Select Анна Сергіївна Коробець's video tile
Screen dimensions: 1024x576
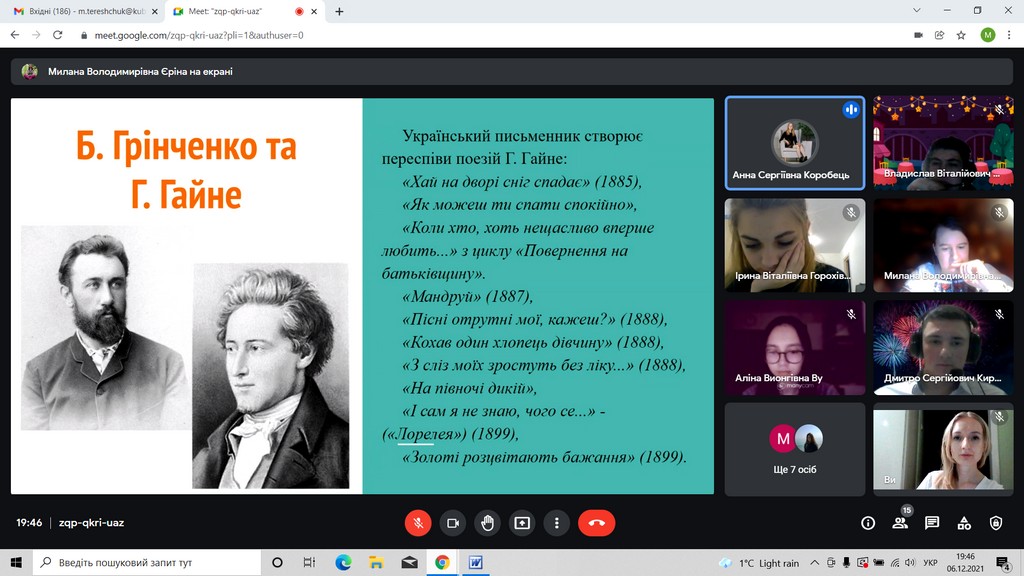click(794, 142)
